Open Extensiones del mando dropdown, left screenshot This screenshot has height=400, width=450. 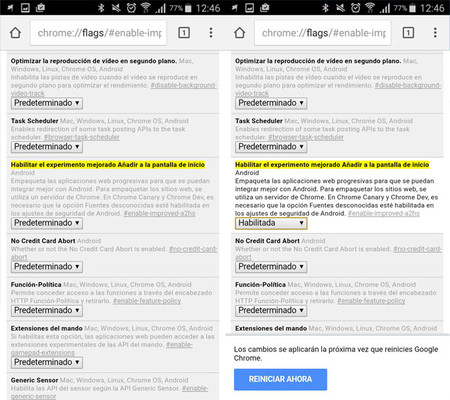coord(47,362)
